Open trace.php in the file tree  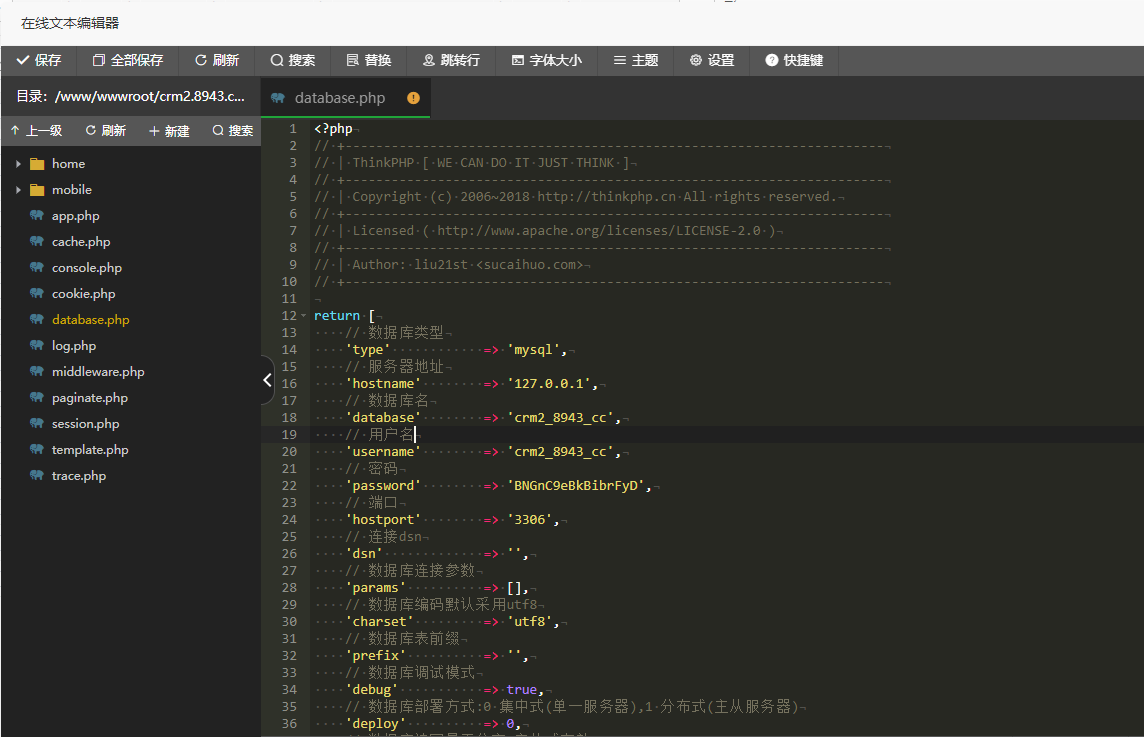point(79,476)
